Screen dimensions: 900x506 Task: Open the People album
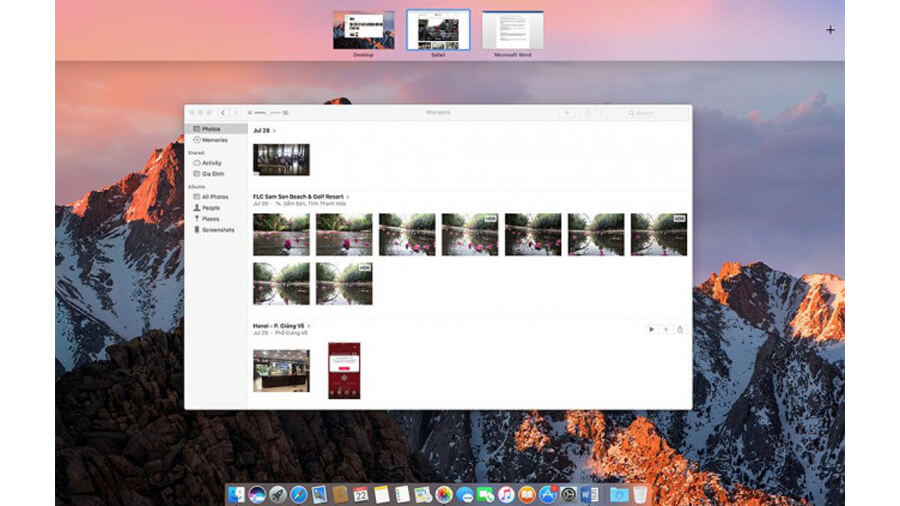point(210,208)
